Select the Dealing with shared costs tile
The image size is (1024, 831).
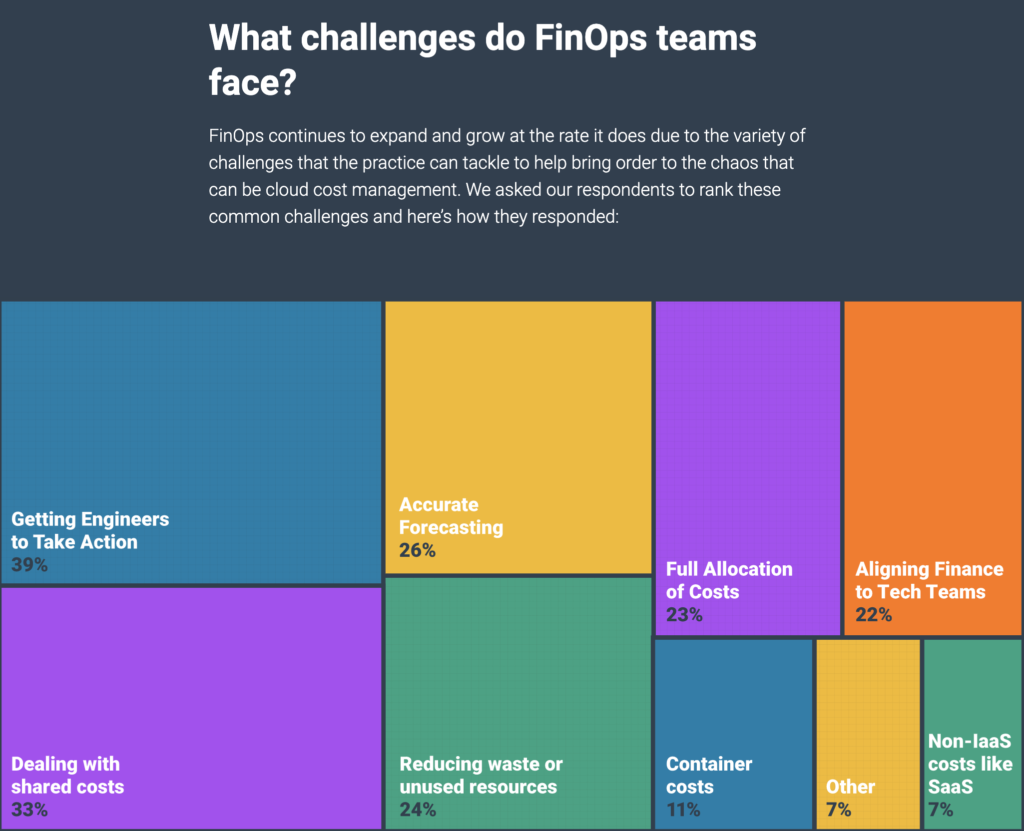191,708
